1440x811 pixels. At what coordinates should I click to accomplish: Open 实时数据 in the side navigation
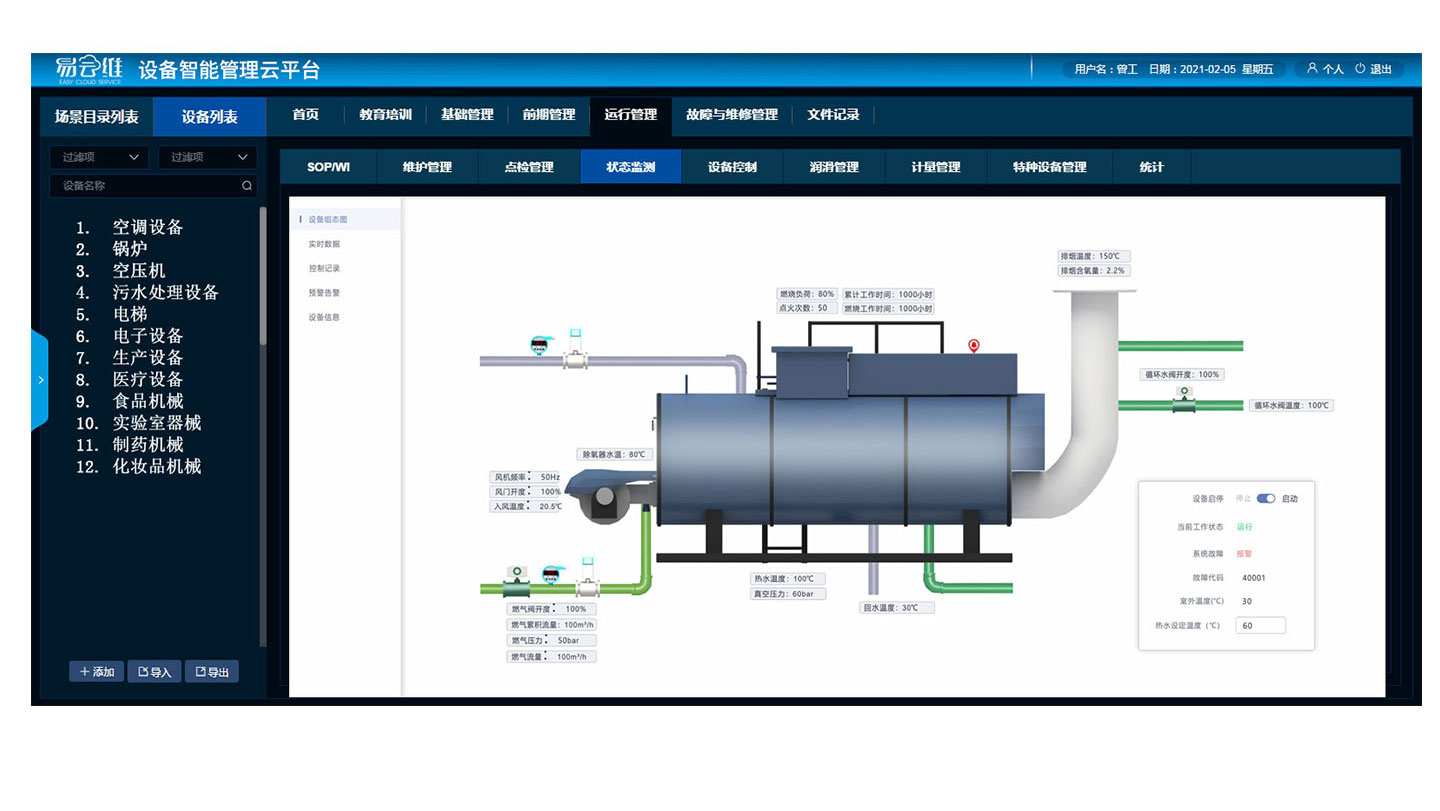point(324,244)
